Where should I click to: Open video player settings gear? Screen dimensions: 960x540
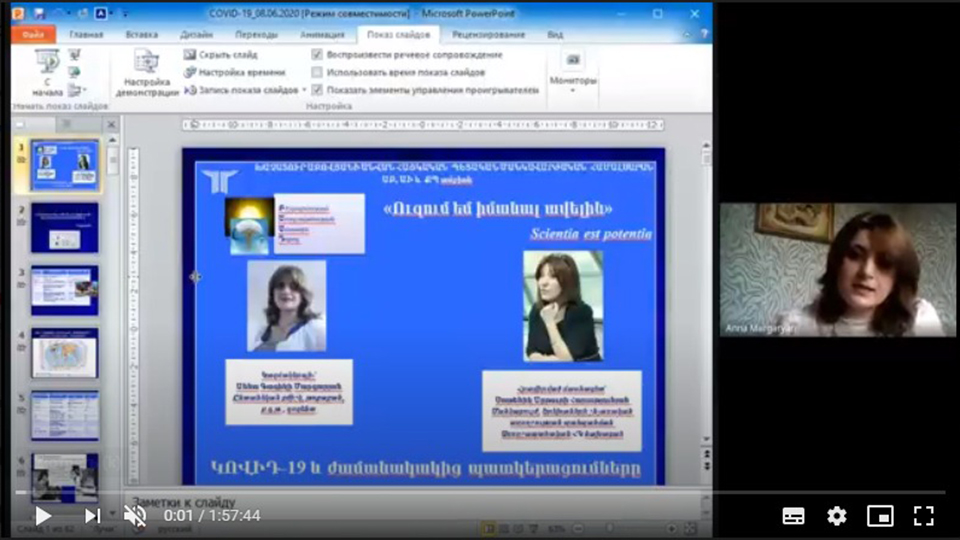pos(836,515)
